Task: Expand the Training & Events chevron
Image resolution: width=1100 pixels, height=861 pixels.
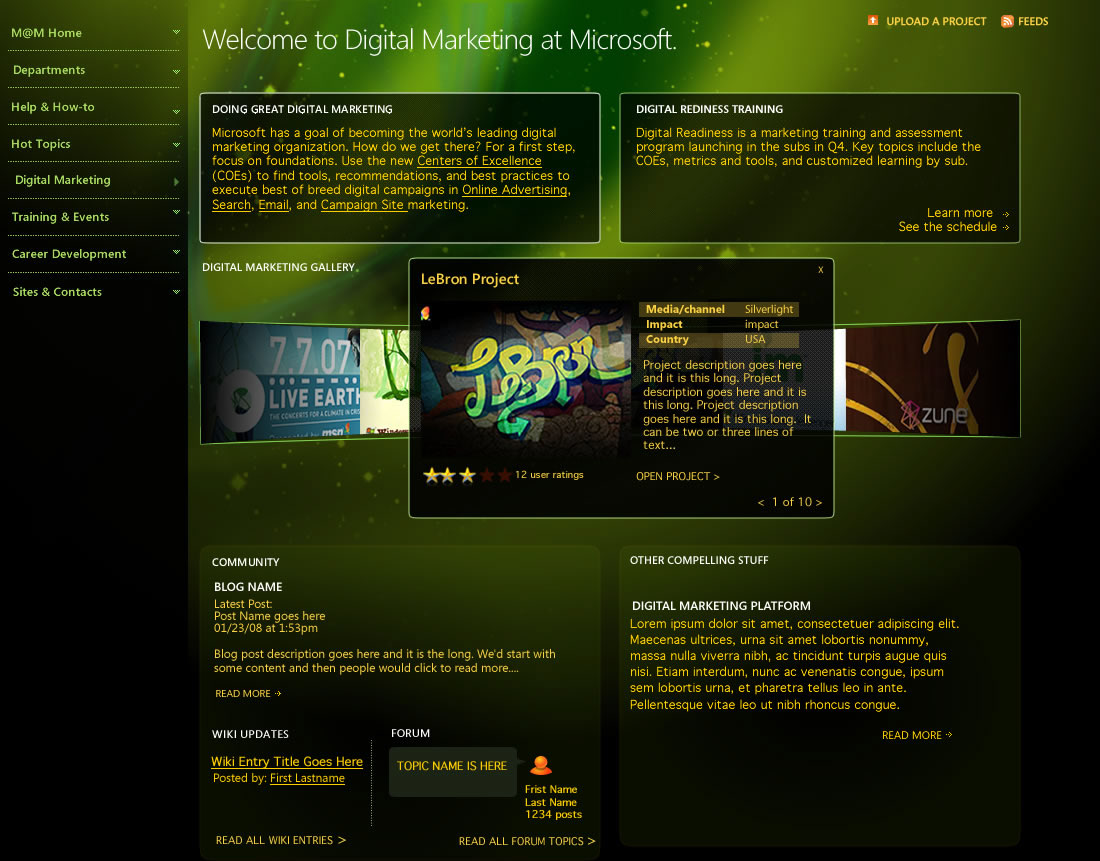Action: point(176,212)
